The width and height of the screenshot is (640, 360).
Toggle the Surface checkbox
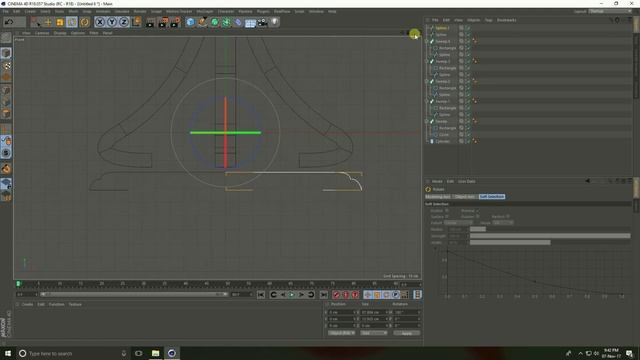tap(447, 216)
